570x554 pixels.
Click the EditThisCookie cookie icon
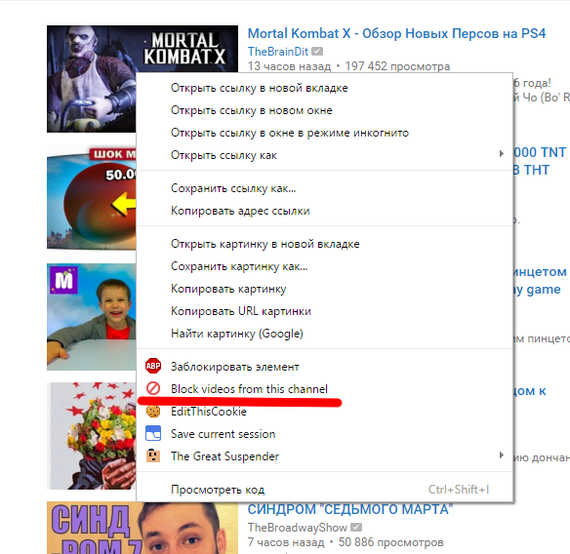[153, 411]
